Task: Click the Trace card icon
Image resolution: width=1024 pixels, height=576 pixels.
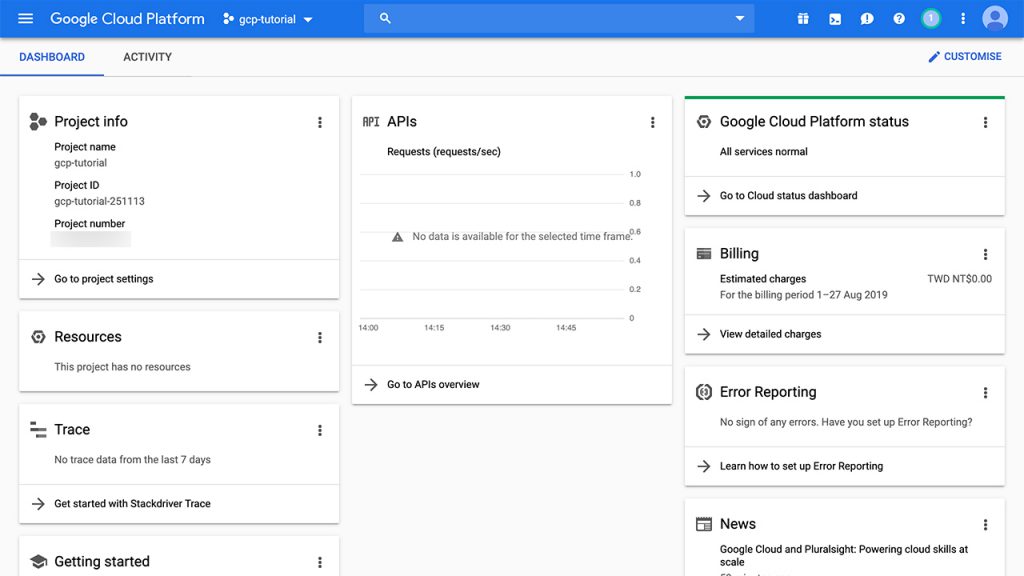Action: pos(38,430)
